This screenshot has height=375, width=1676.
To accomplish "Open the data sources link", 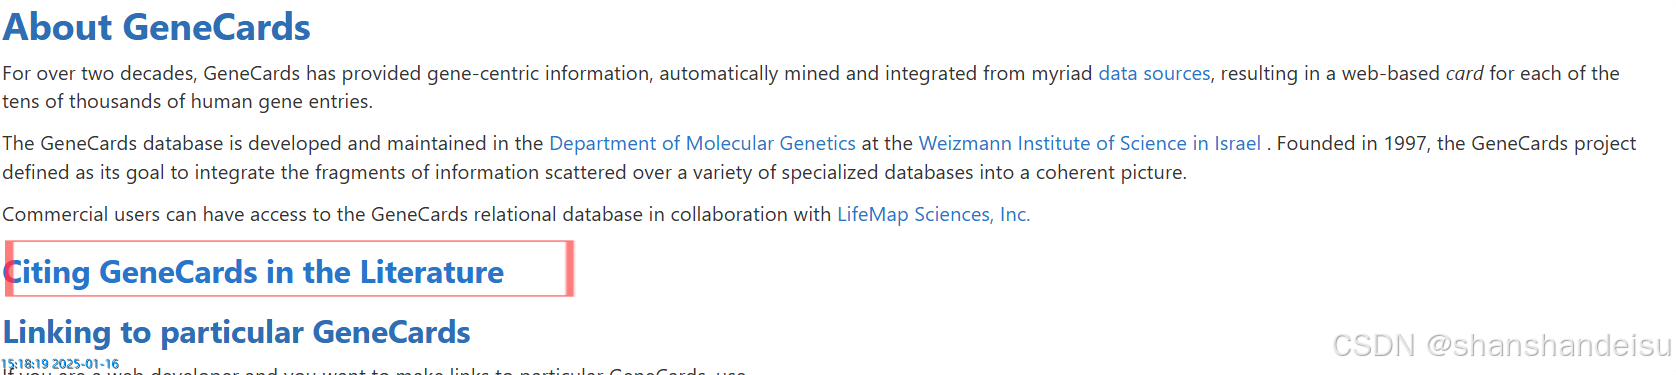I will [1154, 73].
